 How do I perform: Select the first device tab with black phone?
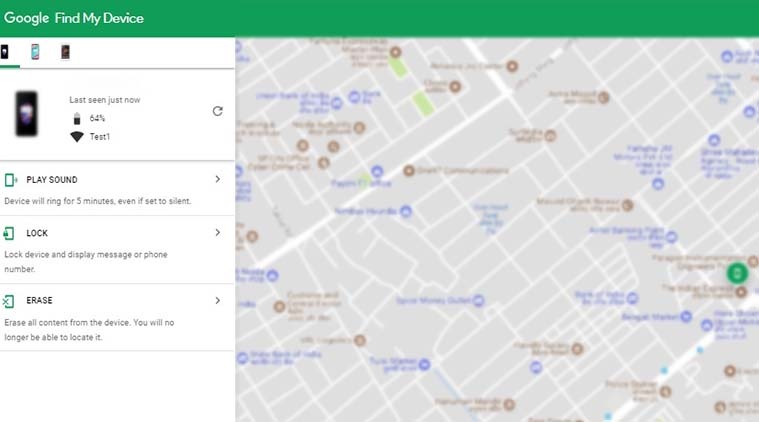[4, 52]
